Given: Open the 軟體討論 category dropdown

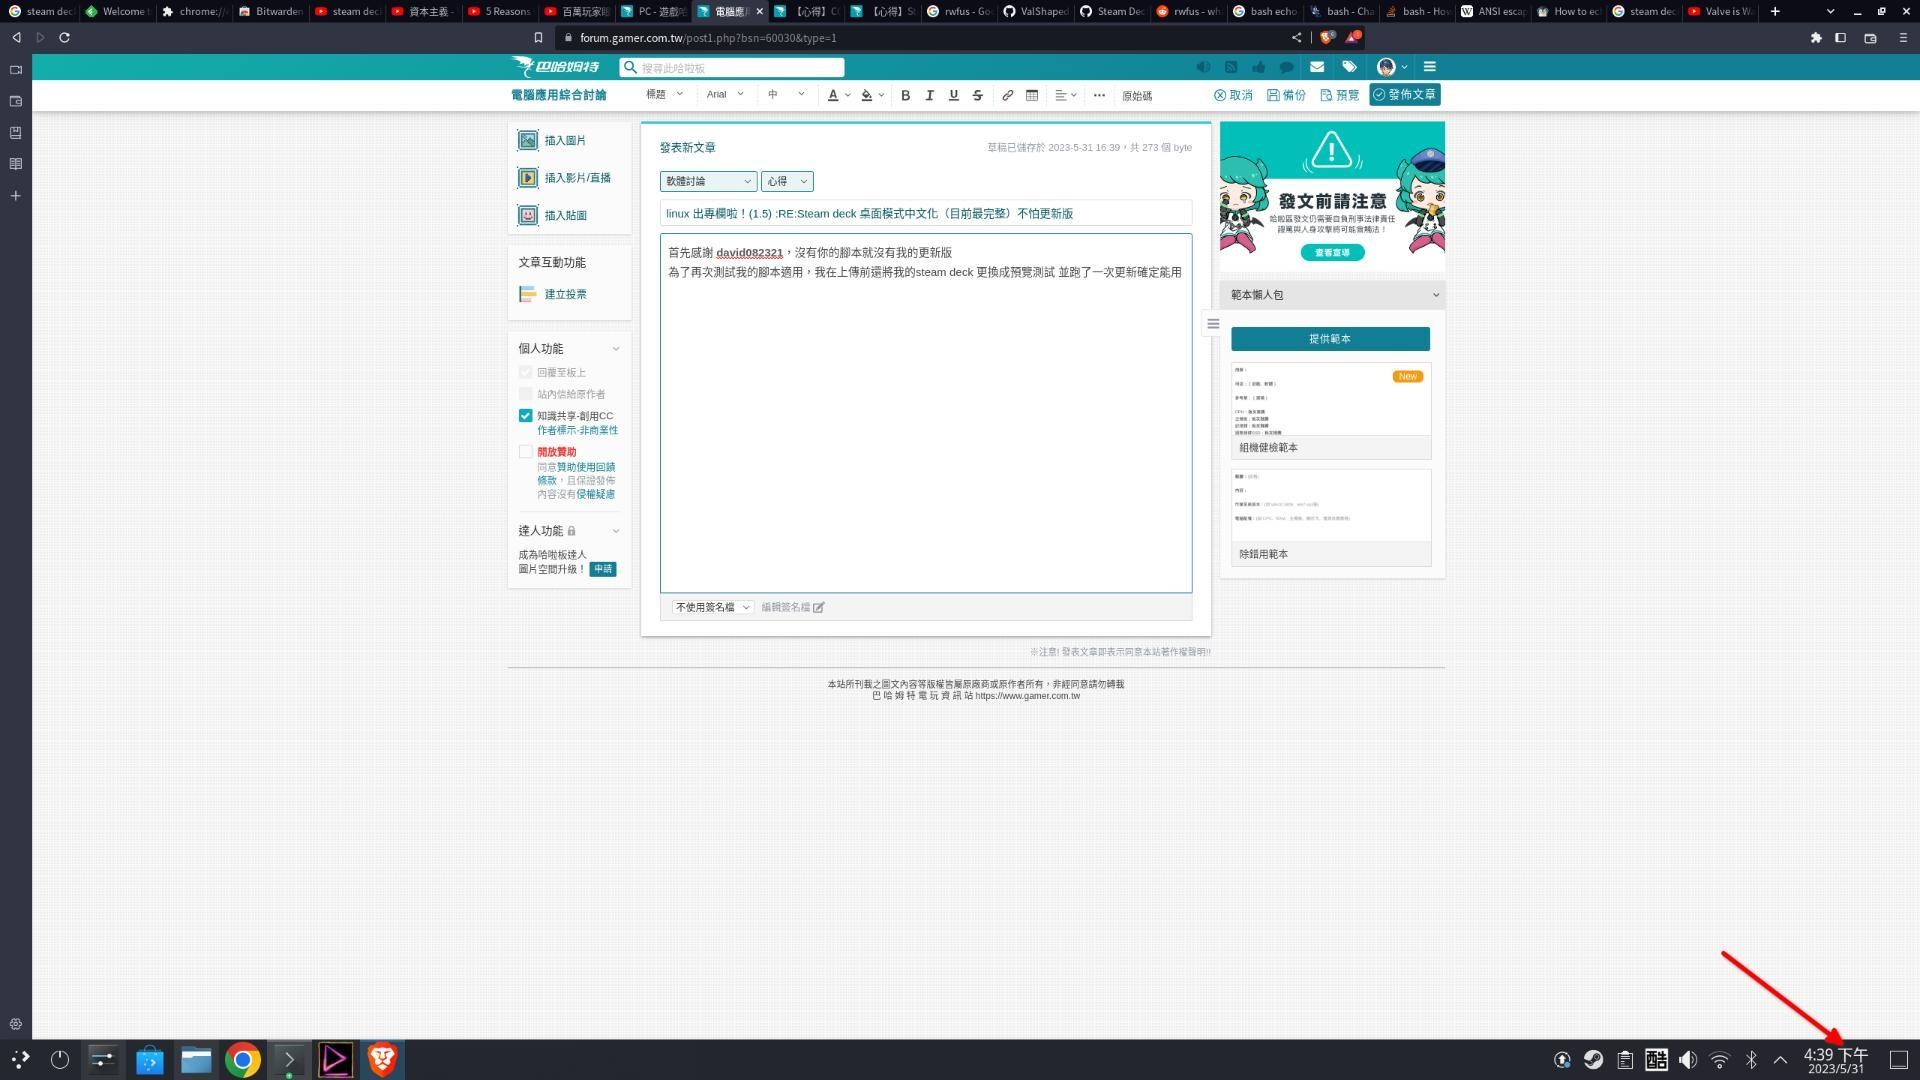Looking at the screenshot, I should tap(707, 181).
